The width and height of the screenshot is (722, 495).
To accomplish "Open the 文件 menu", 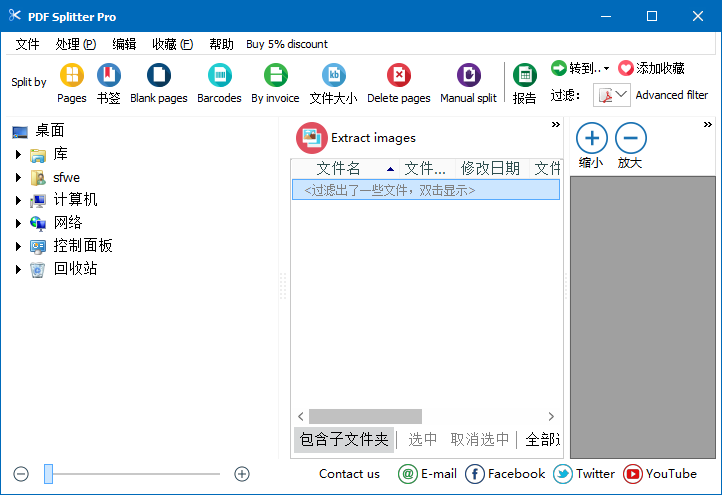I will click(x=28, y=44).
